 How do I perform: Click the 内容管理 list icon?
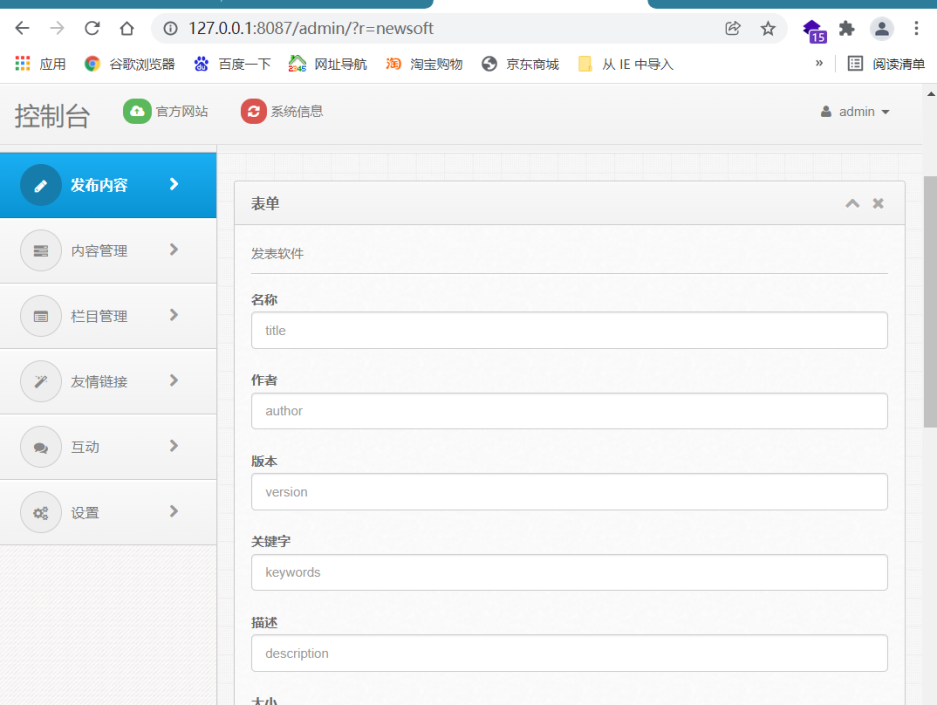(40, 250)
